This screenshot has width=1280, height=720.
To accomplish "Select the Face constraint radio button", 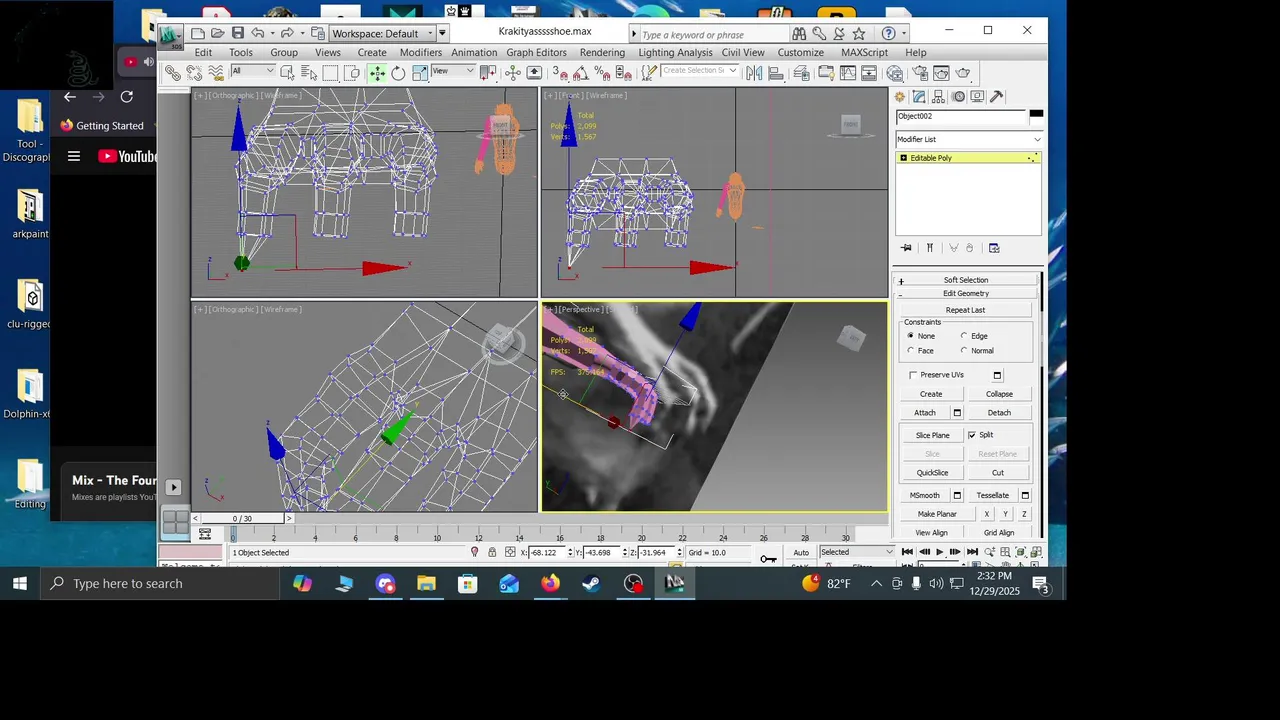I will click(x=910, y=351).
